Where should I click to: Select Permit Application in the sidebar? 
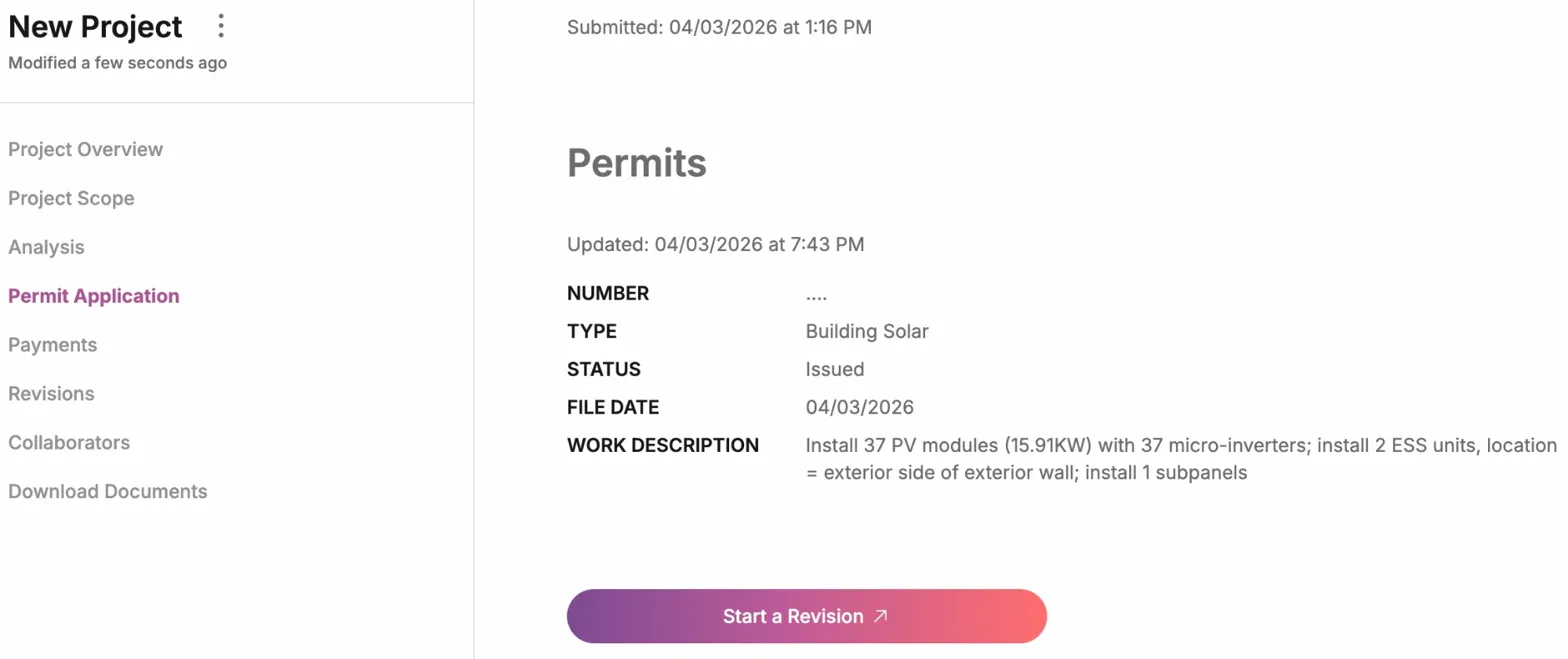[93, 295]
